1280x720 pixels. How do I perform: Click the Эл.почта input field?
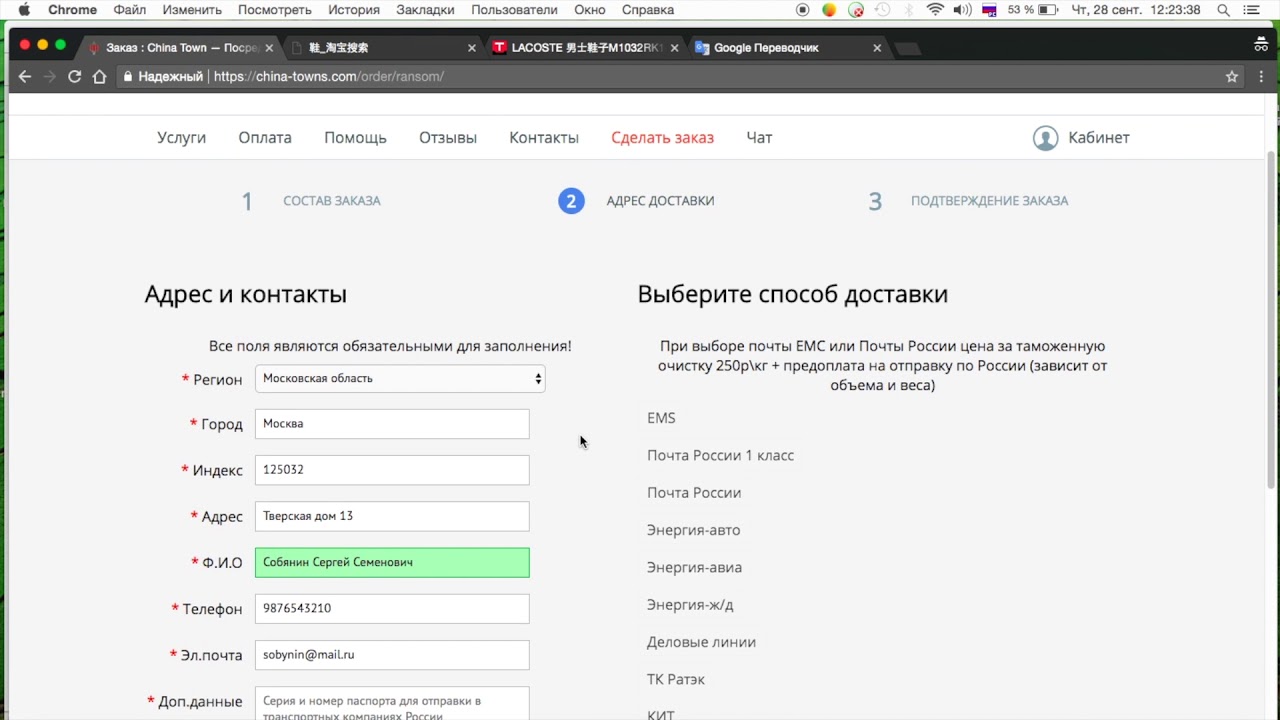(x=392, y=655)
